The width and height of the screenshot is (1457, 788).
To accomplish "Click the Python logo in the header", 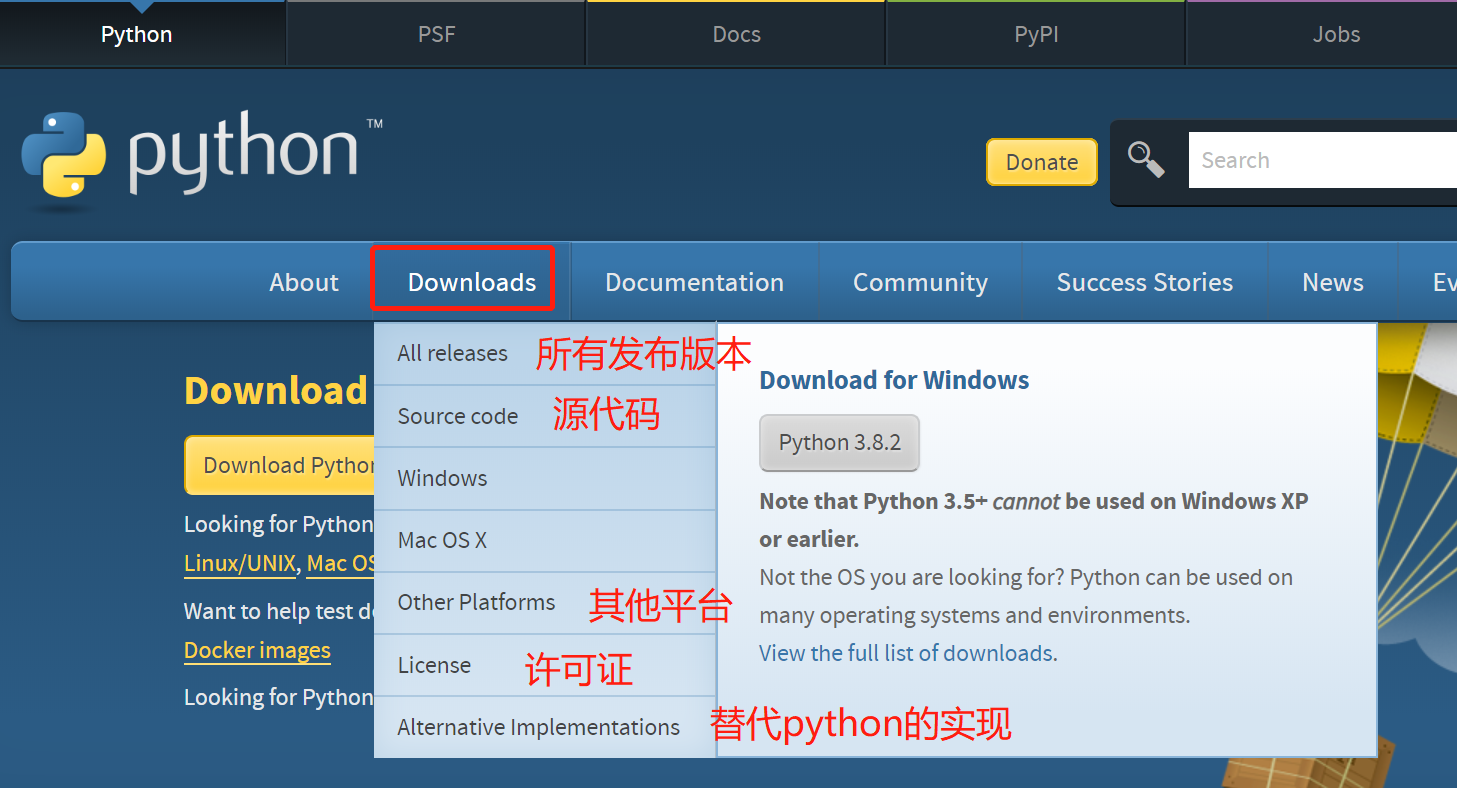I will point(201,160).
